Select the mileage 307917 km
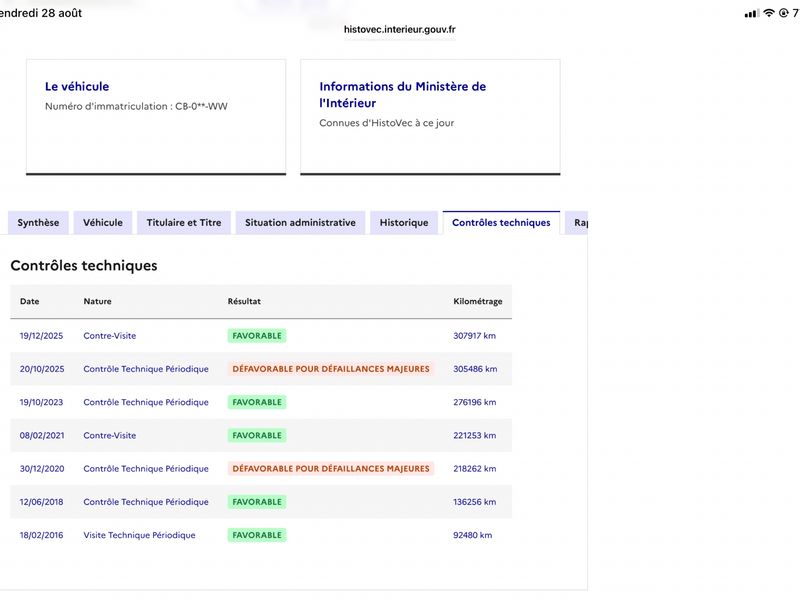The width and height of the screenshot is (800, 600). [x=474, y=336]
